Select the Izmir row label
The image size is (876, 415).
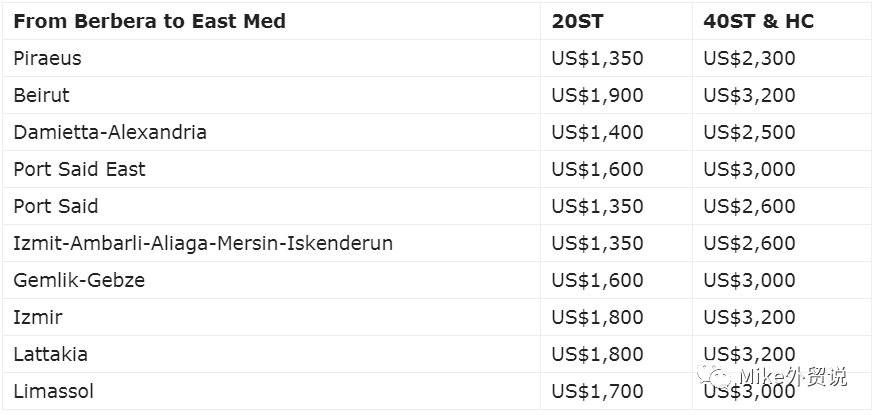pyautogui.click(x=37, y=317)
